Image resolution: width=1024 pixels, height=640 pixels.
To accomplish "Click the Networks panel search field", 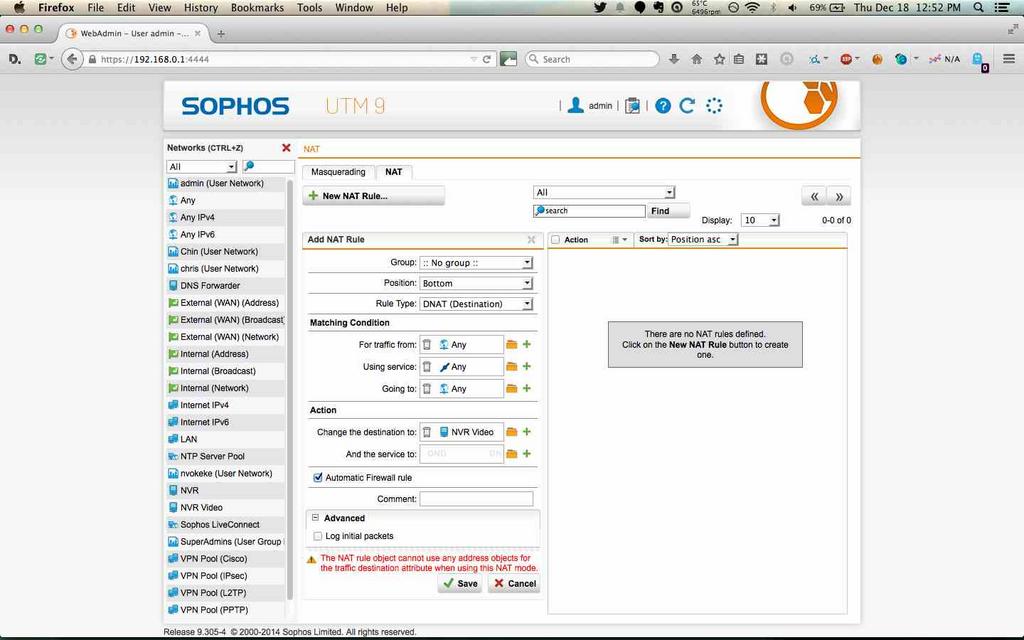I will tap(268, 167).
